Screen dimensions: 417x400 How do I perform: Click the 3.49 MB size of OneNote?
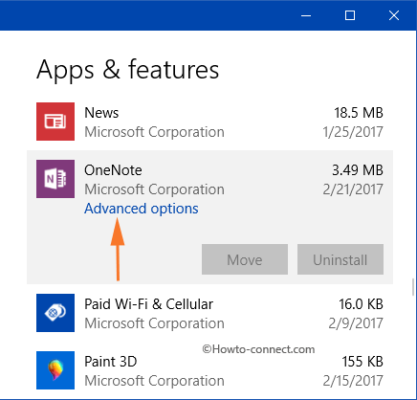tap(358, 170)
